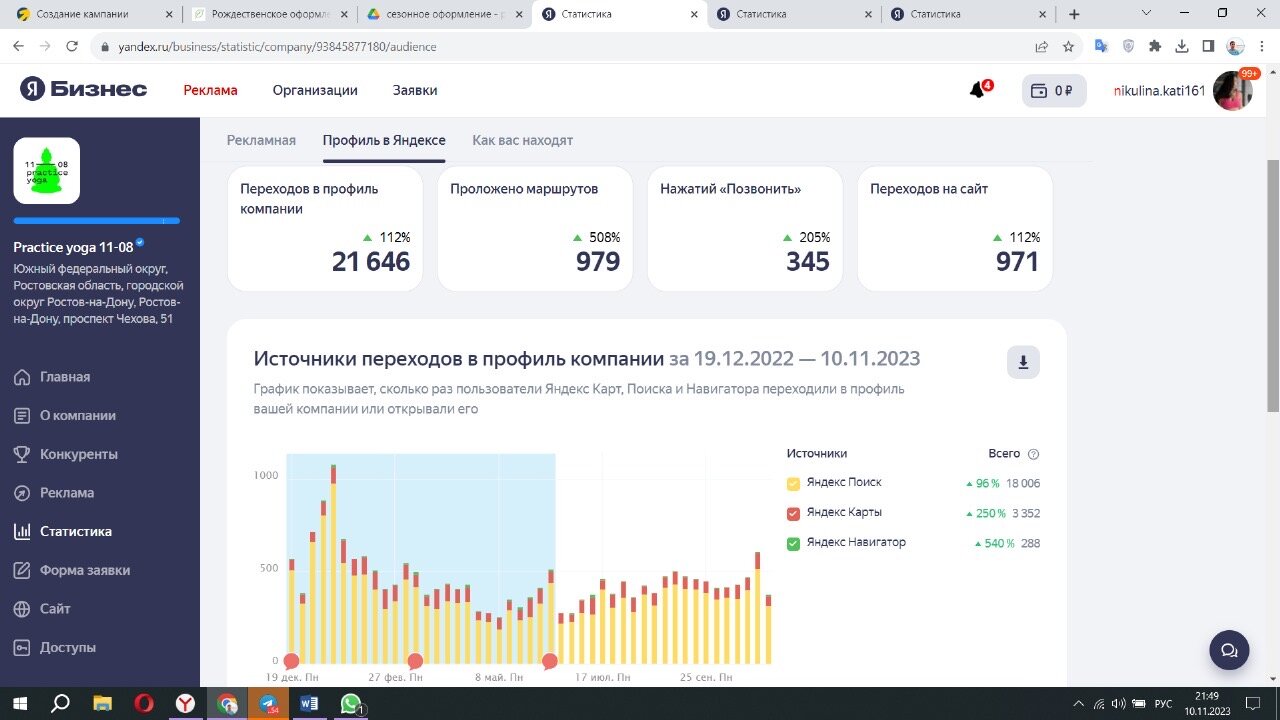Open the Организации top menu
This screenshot has height=720, width=1280.
point(315,90)
